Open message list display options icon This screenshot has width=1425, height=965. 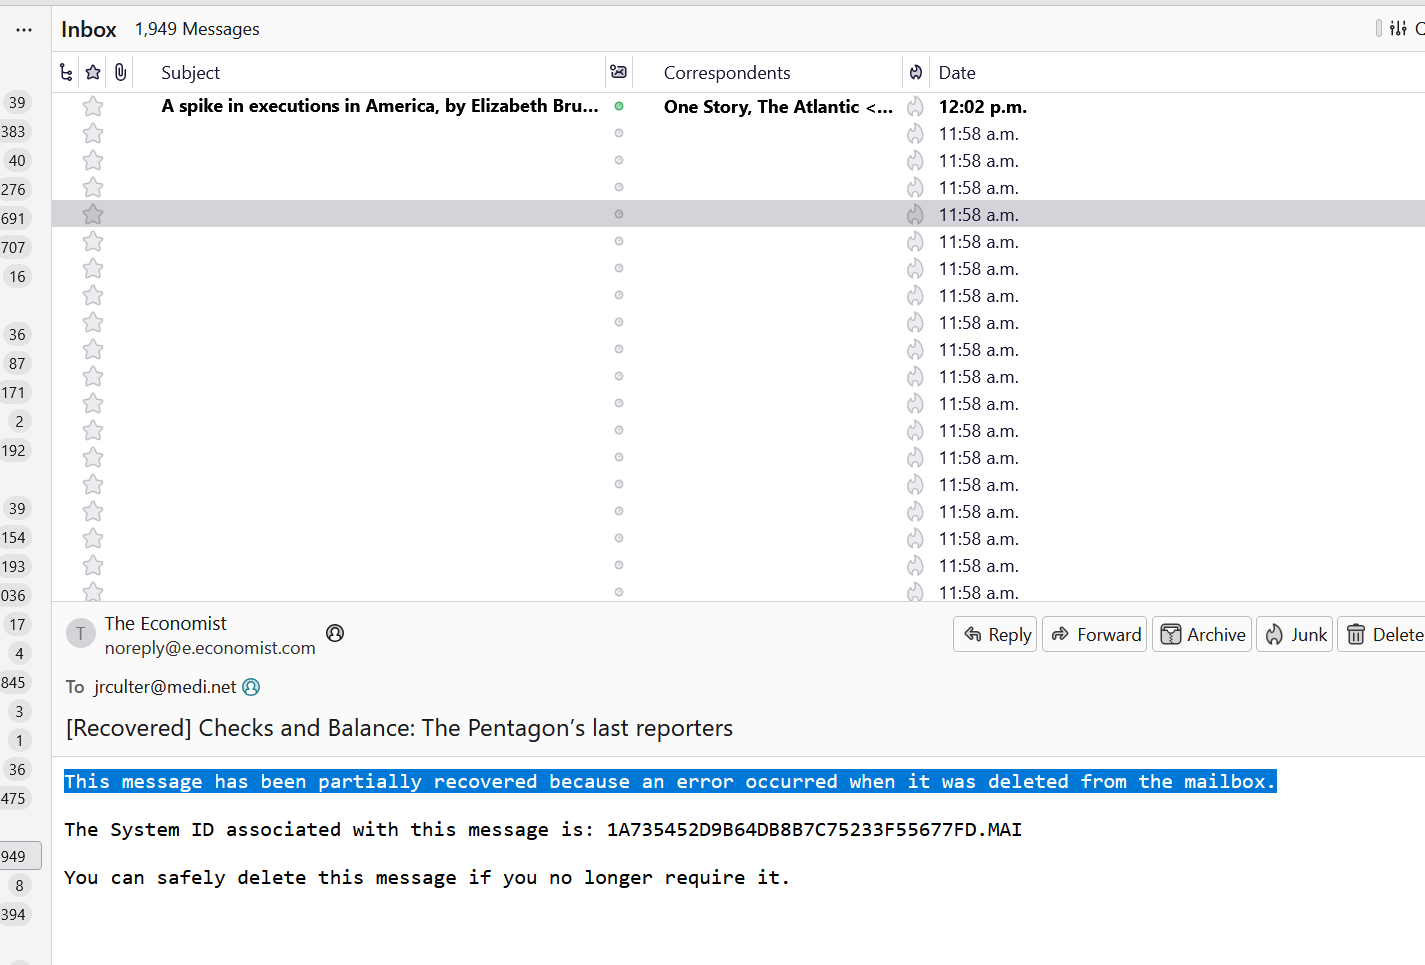tap(1398, 28)
